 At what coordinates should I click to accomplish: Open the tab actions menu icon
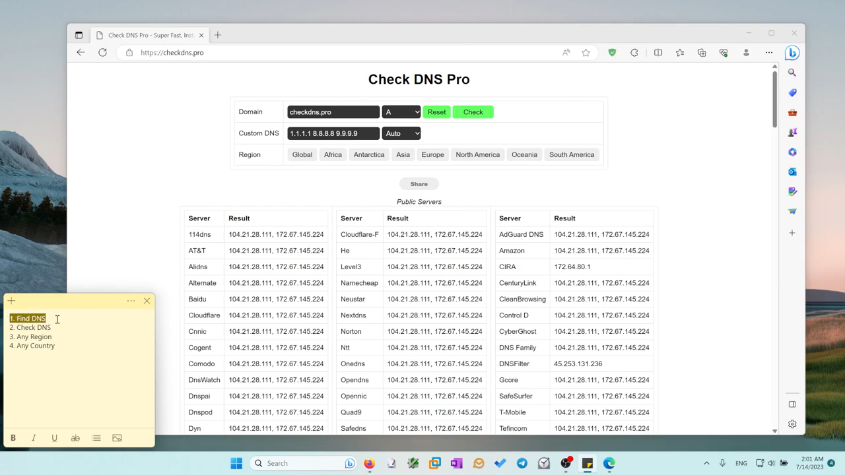79,35
